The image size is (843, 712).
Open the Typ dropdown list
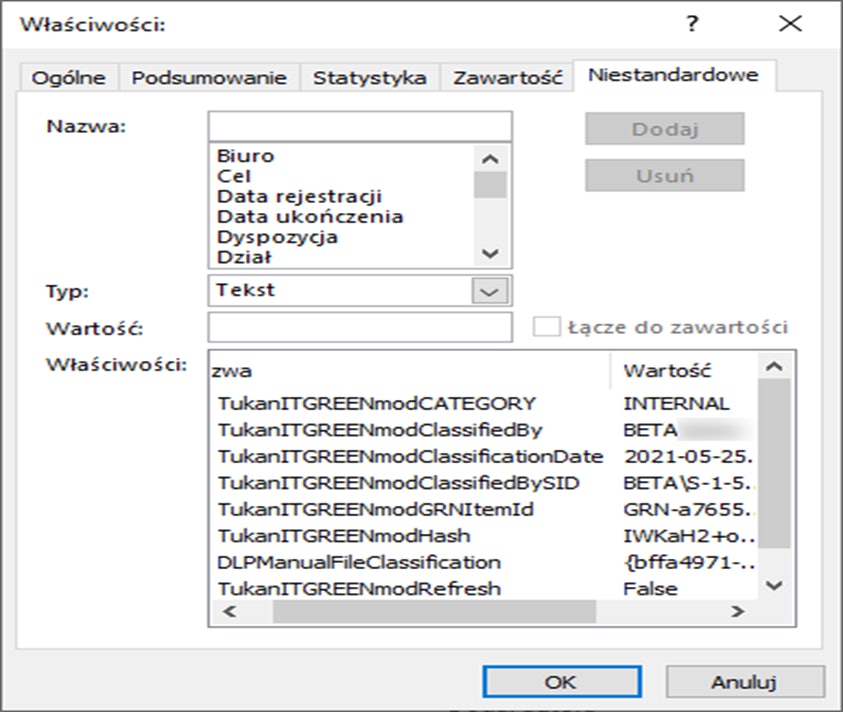click(489, 291)
